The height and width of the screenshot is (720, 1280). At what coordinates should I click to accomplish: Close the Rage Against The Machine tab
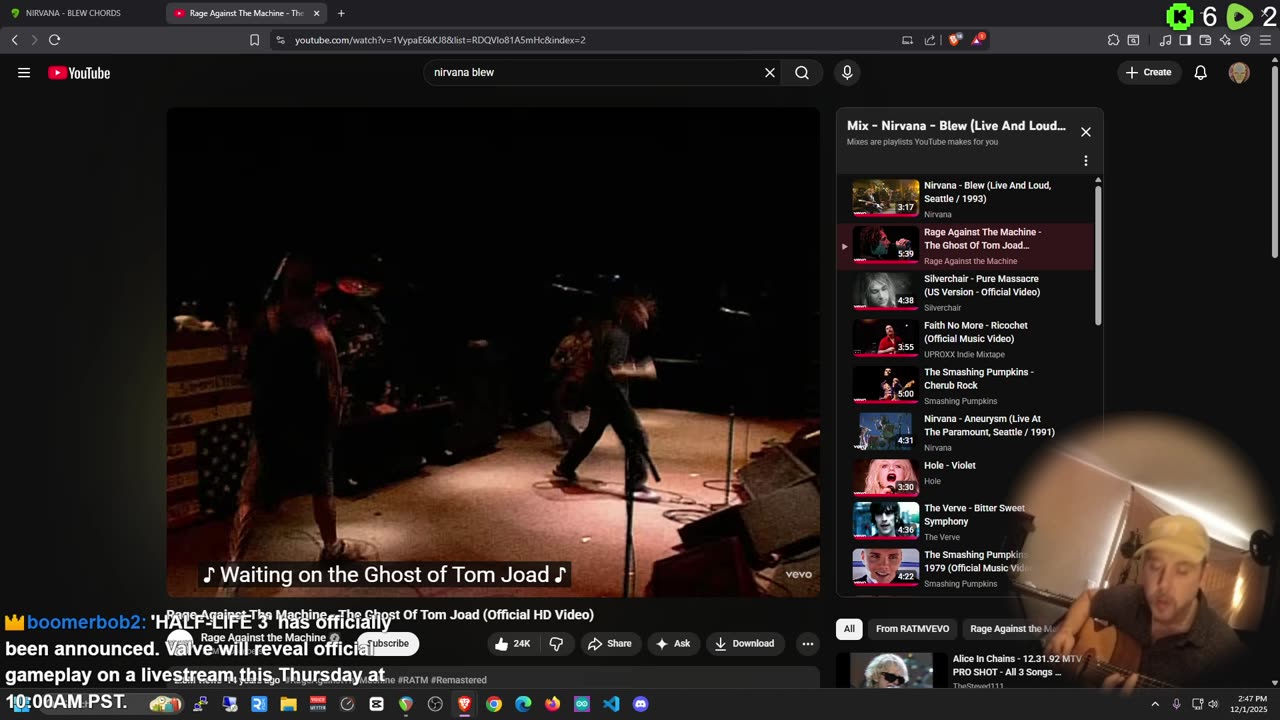click(317, 13)
